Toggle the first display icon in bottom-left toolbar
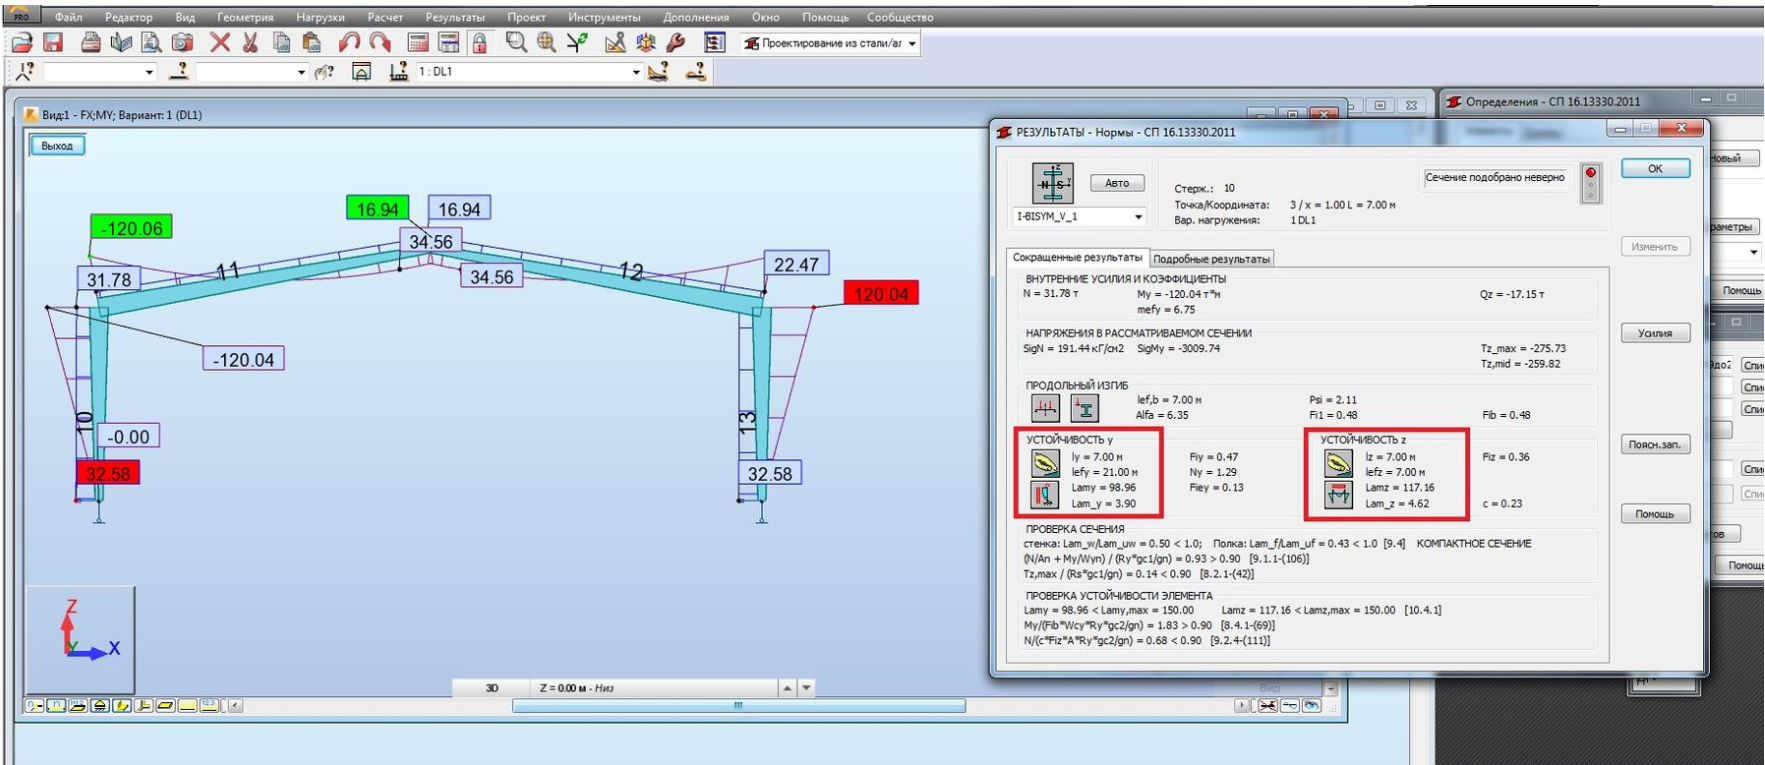This screenshot has height=765, width=1765. click(35, 706)
